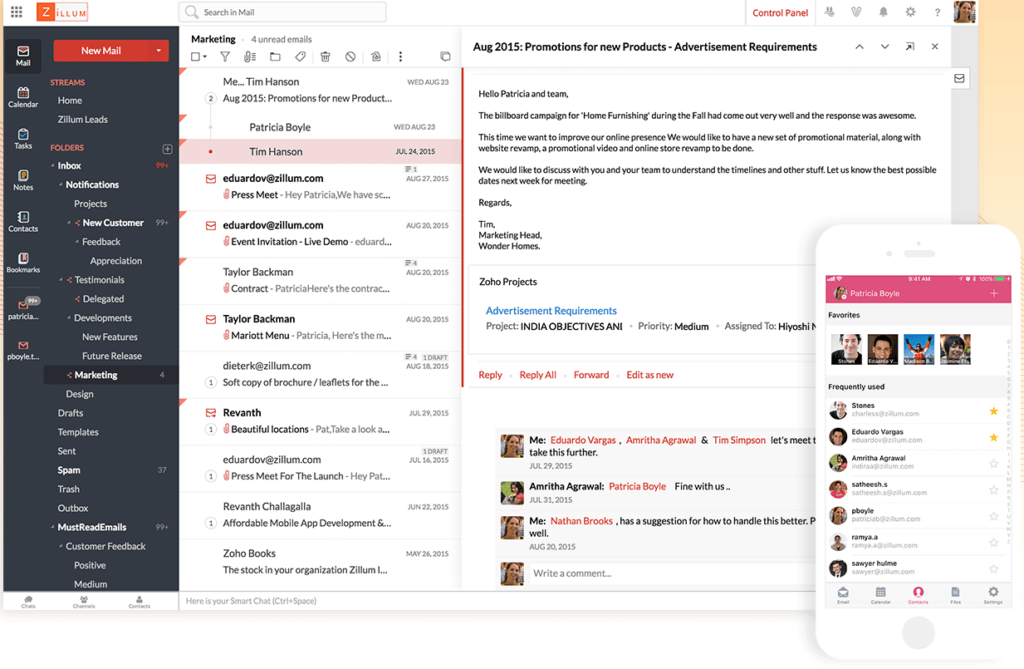Move selected mail using the folder icon

(276, 57)
